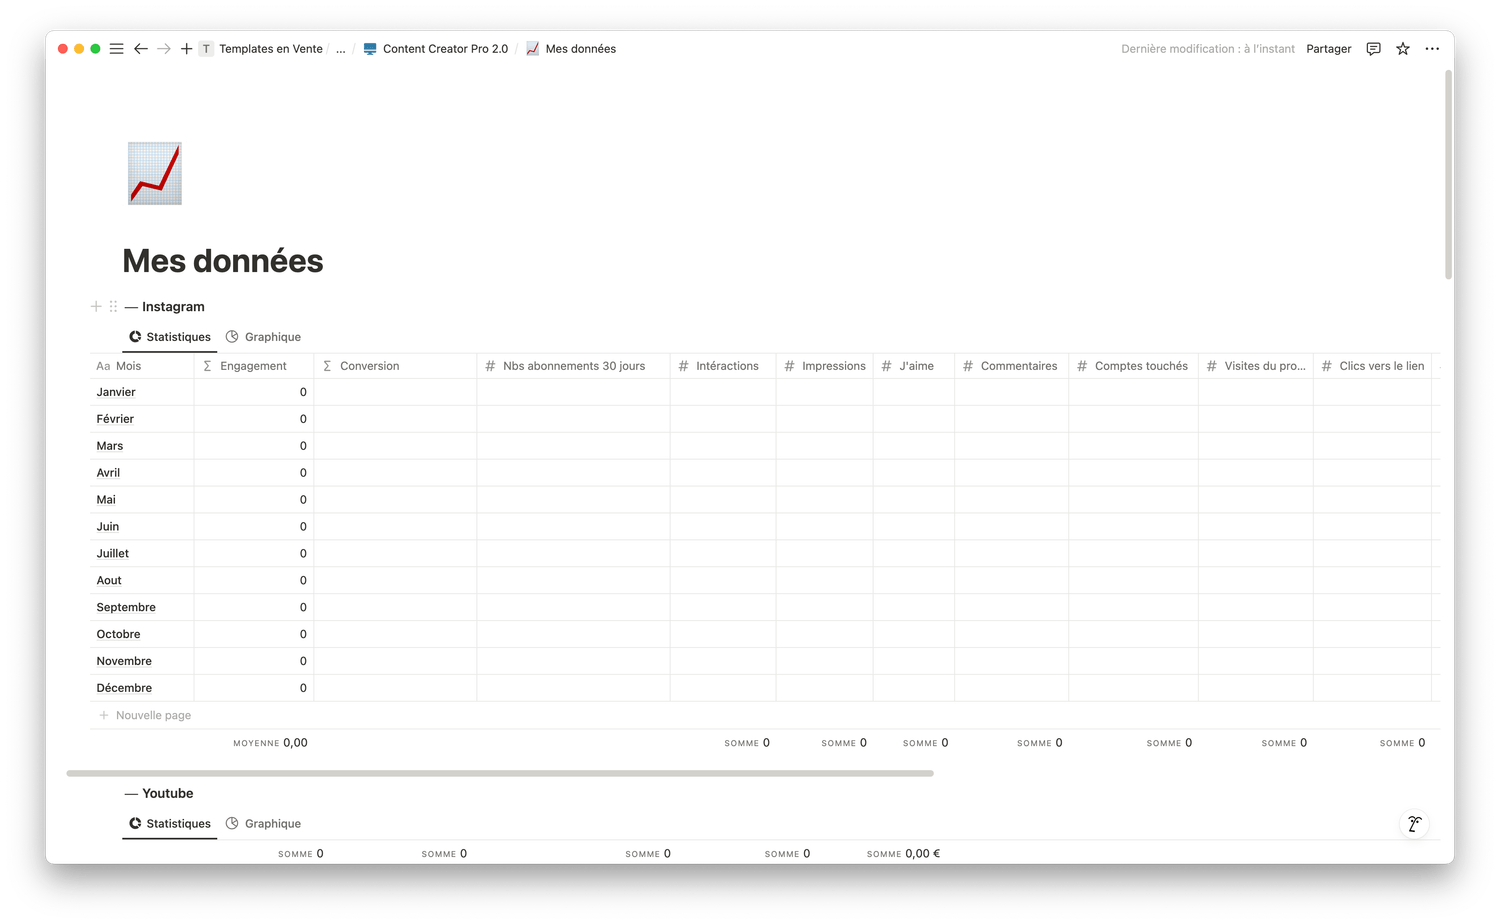Viewport: 1500px width, 924px height.
Task: Open the help assistant button at bottom right
Action: coord(1414,824)
